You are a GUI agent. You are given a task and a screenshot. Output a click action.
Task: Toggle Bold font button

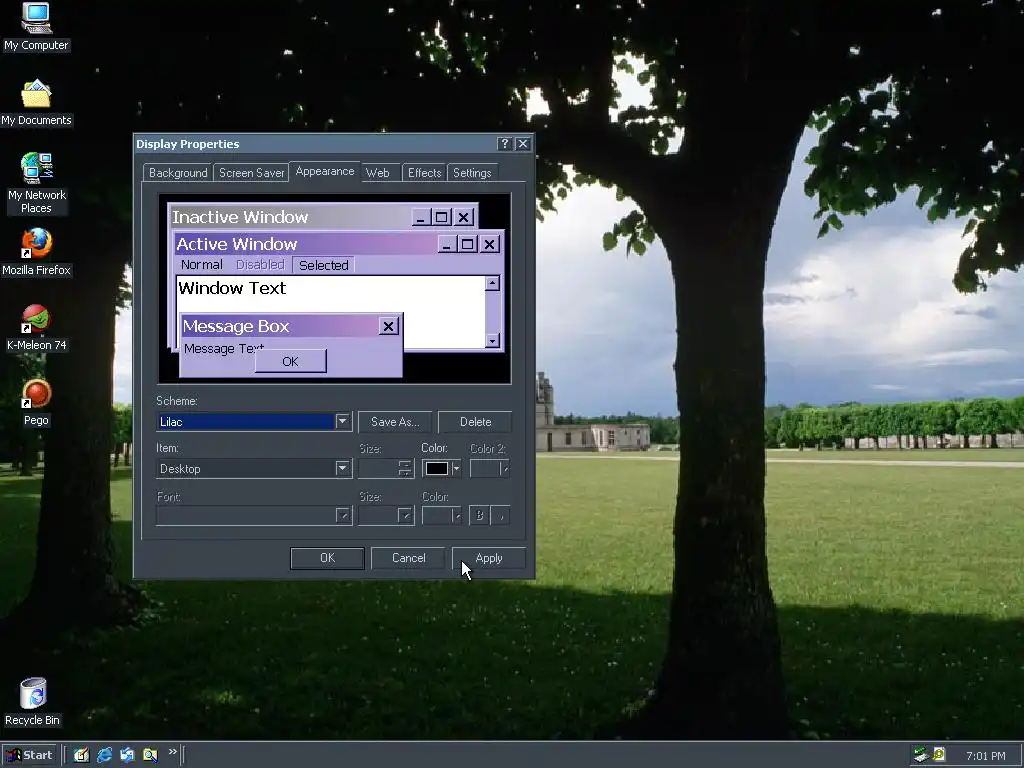(479, 515)
